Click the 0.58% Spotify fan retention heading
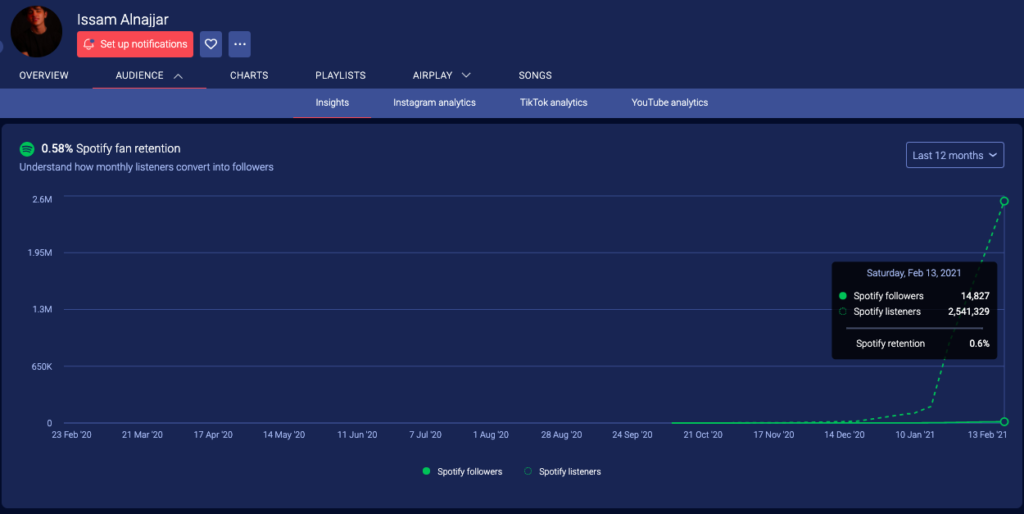 111,149
